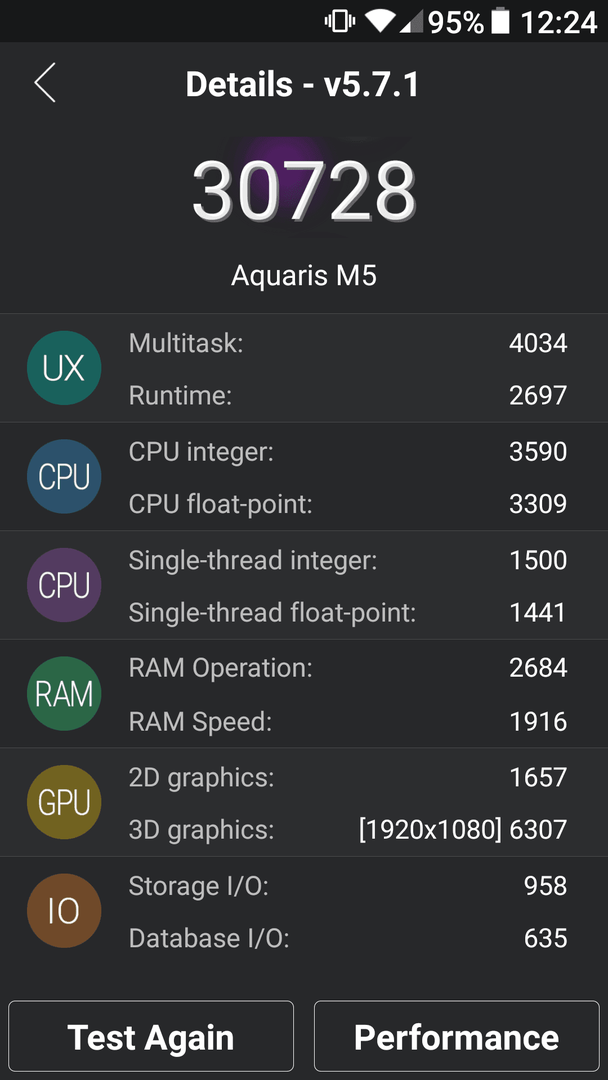
Task: Select the Storage I/O score row
Action: 348,886
